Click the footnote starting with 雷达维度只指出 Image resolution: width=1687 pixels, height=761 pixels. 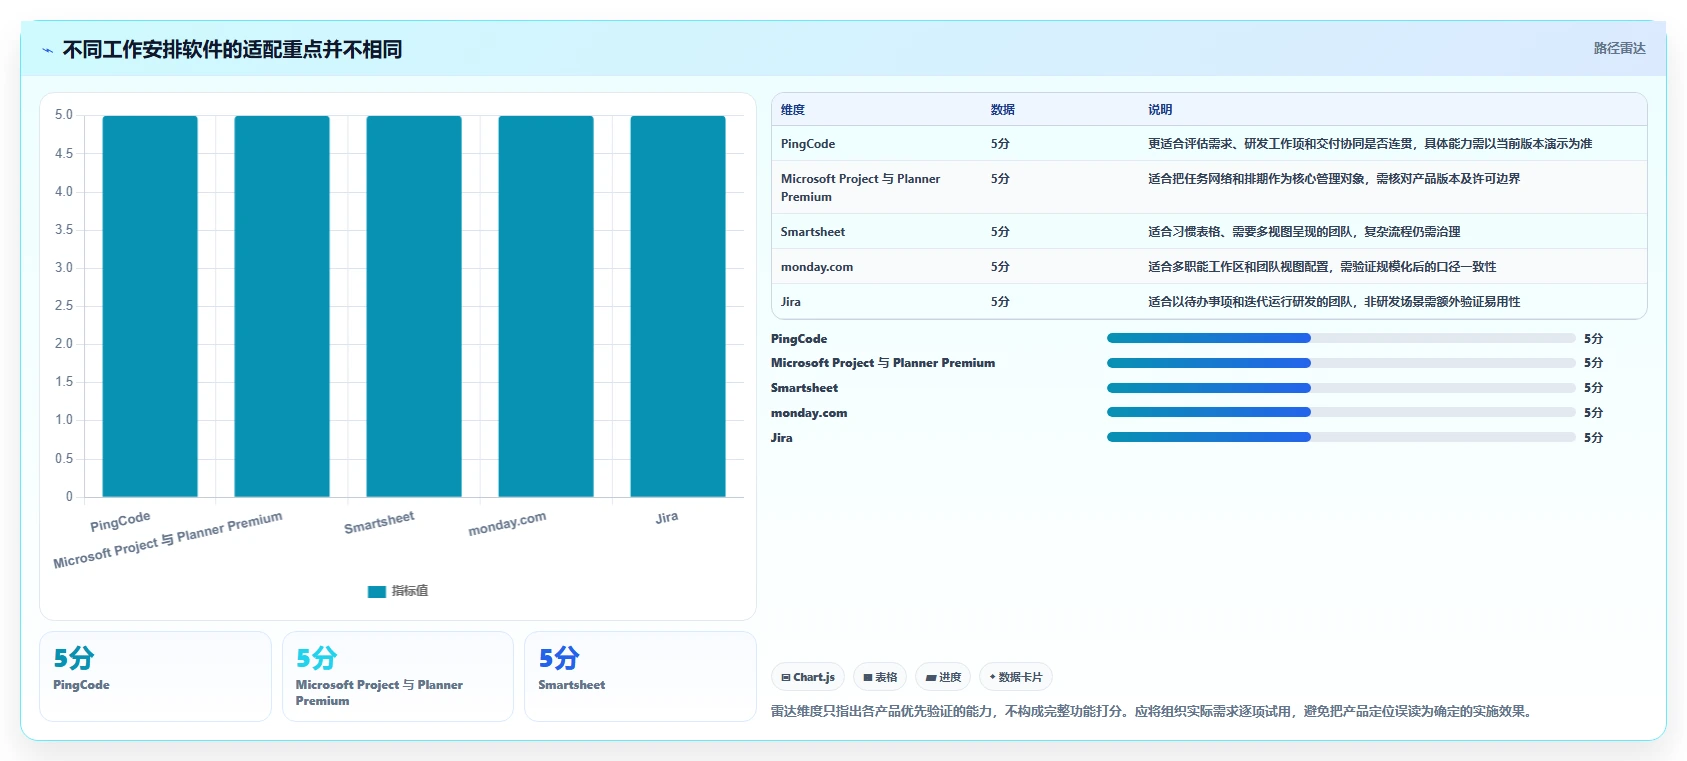point(1153,711)
